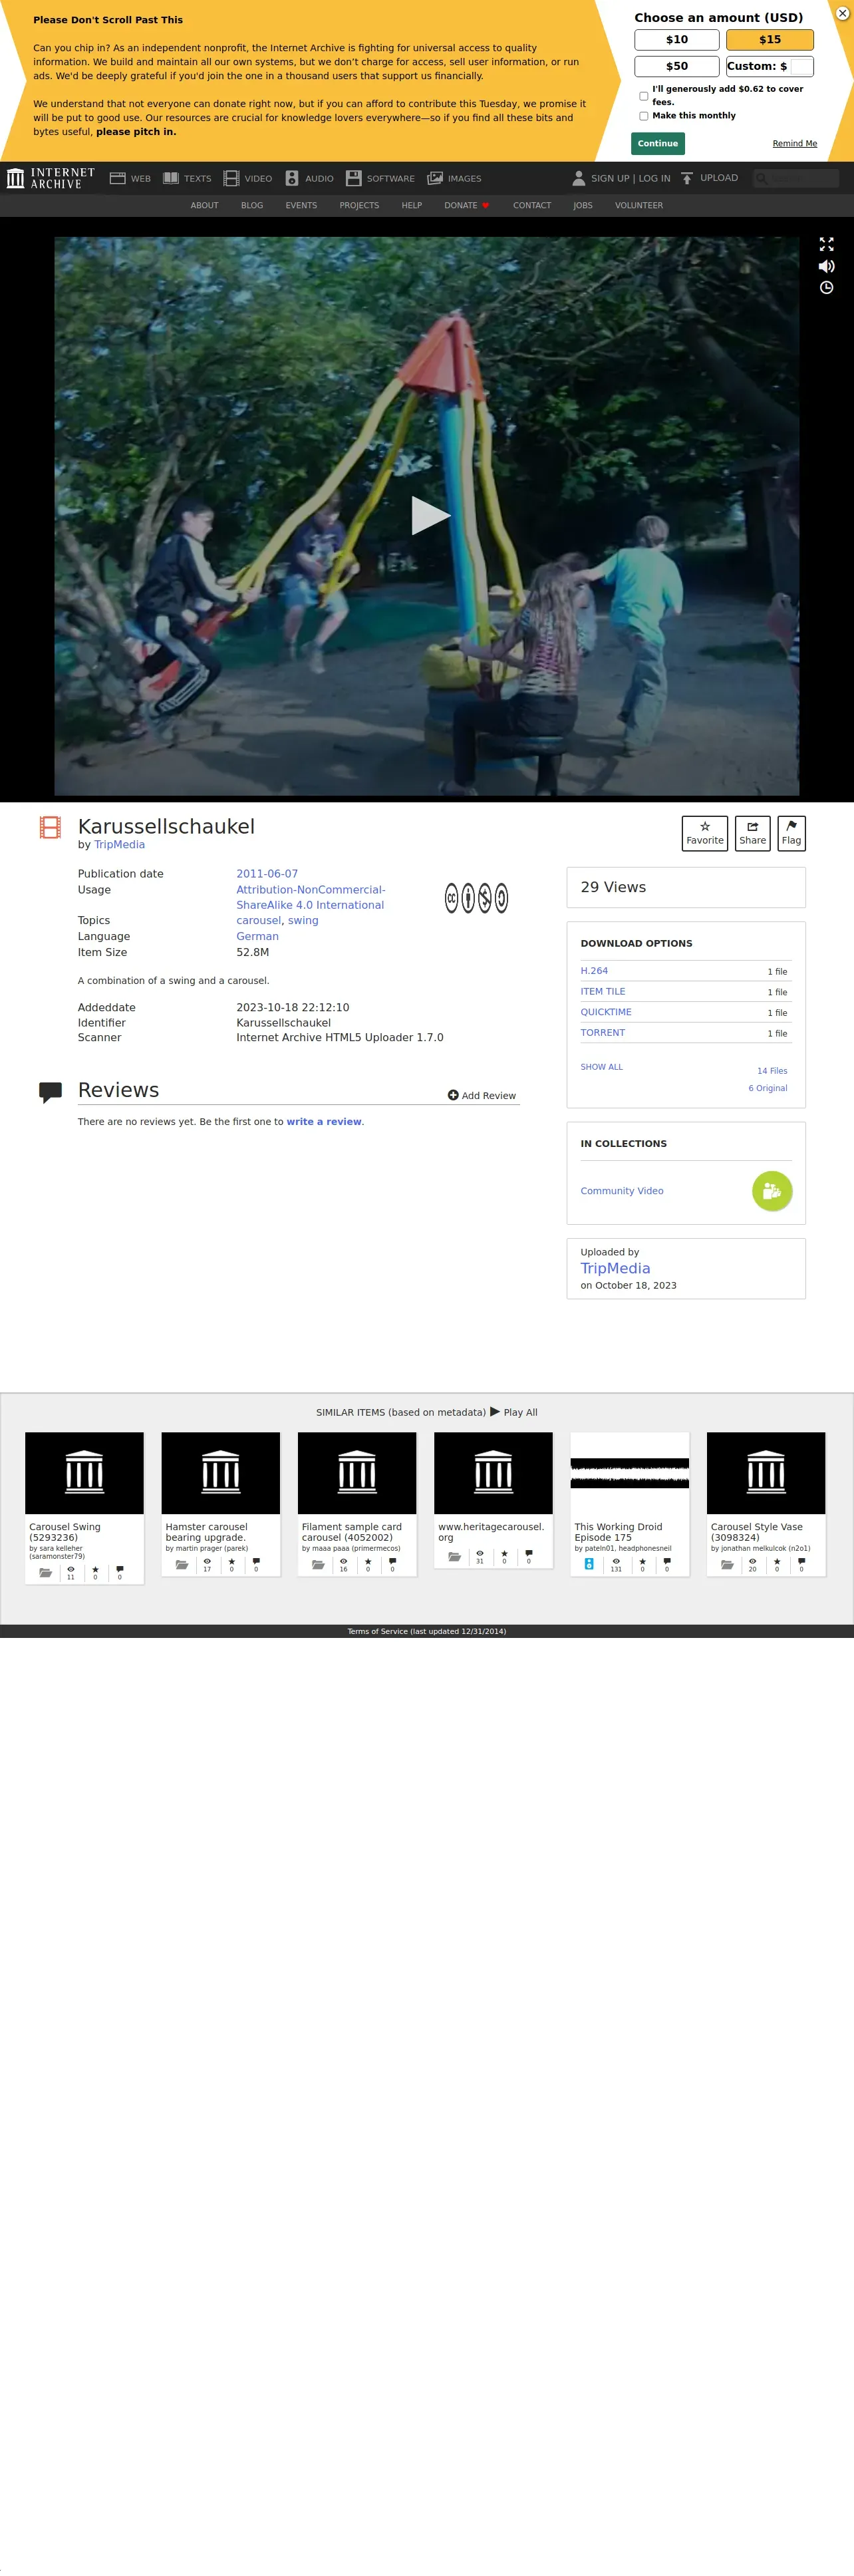
Task: Open TripMedia author link under title
Action: [119, 845]
